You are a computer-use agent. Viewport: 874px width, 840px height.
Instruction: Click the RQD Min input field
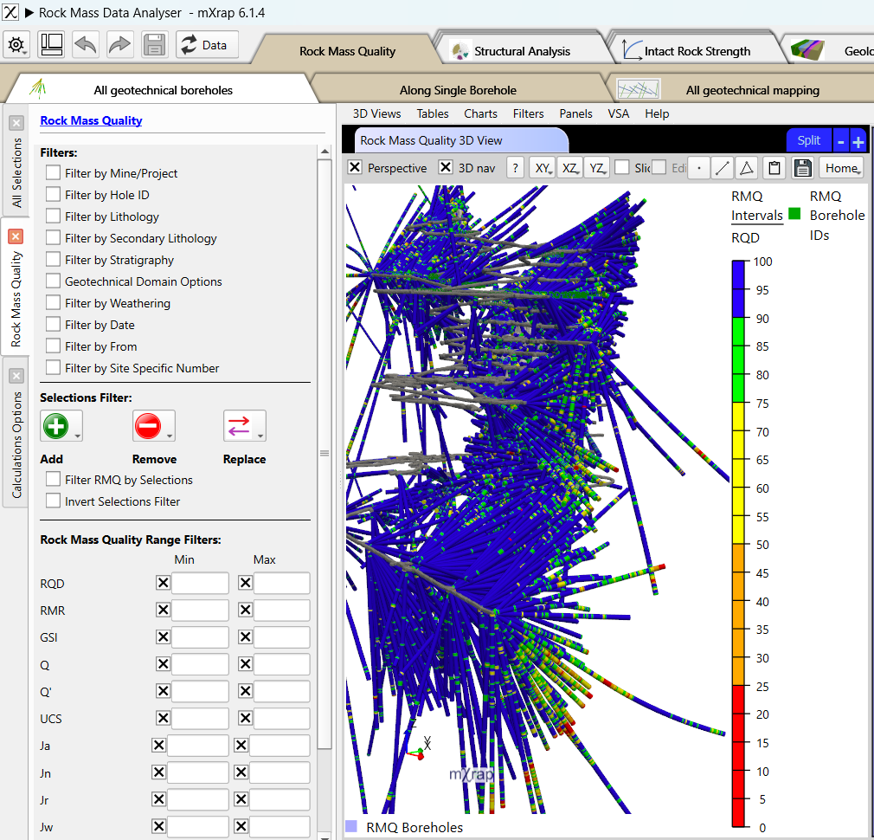[200, 584]
